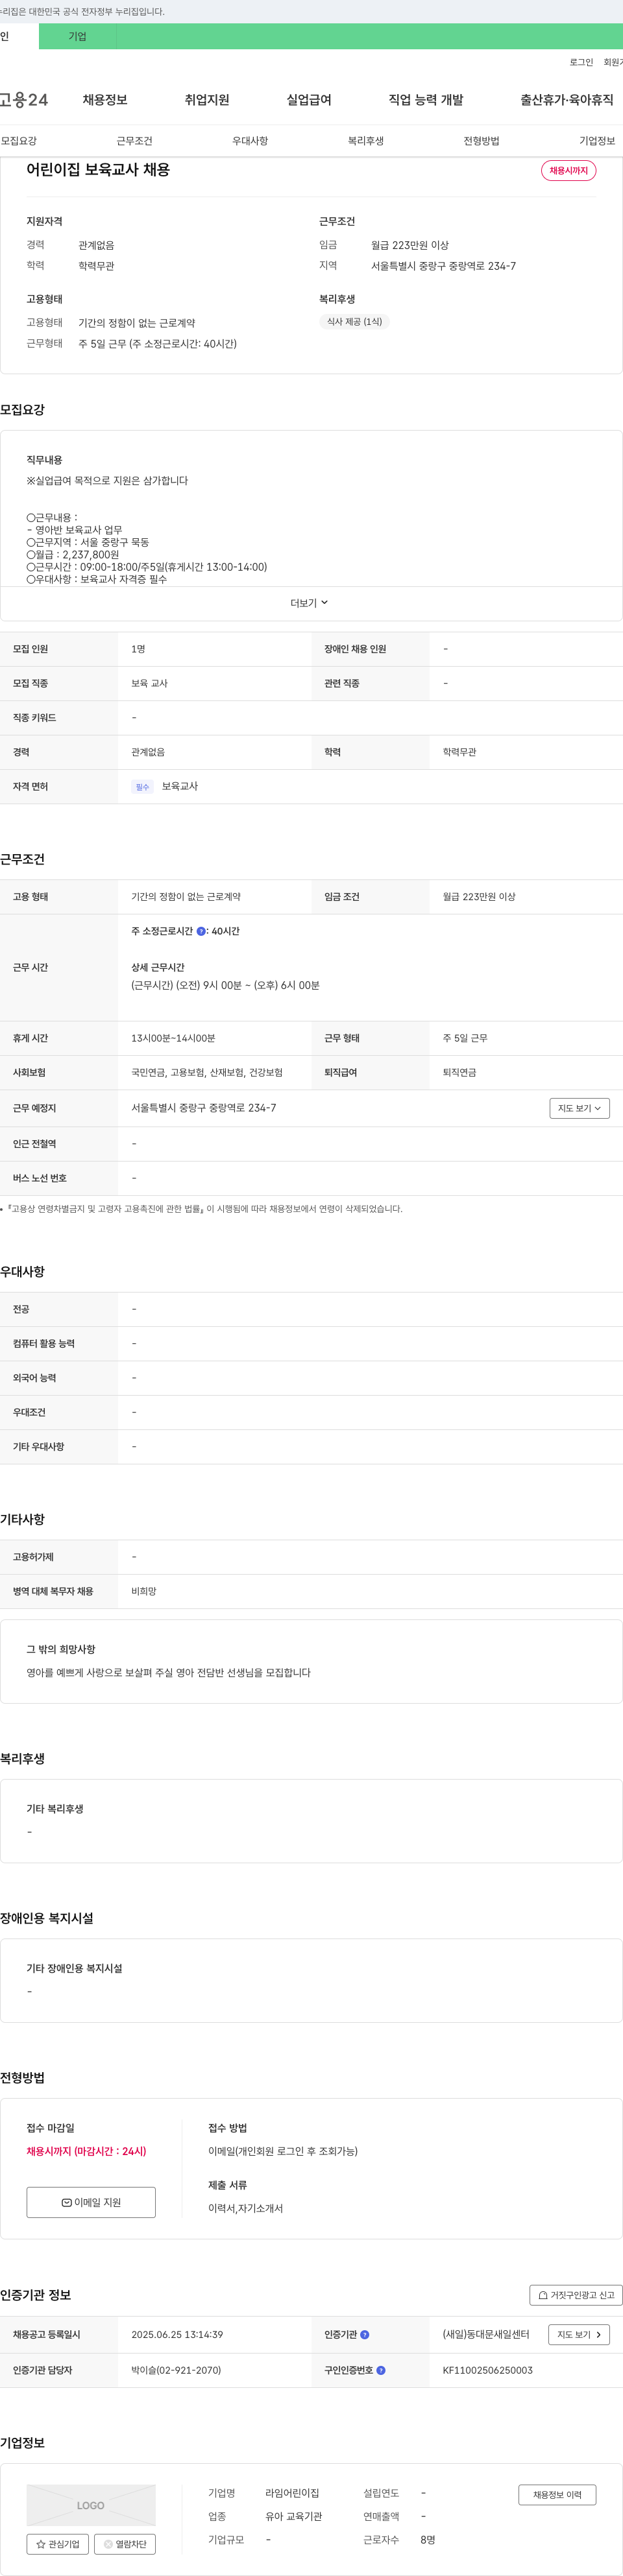Click the registration date 2025.06.25 13:14:39
This screenshot has height=2576, width=623.
pos(177,2335)
